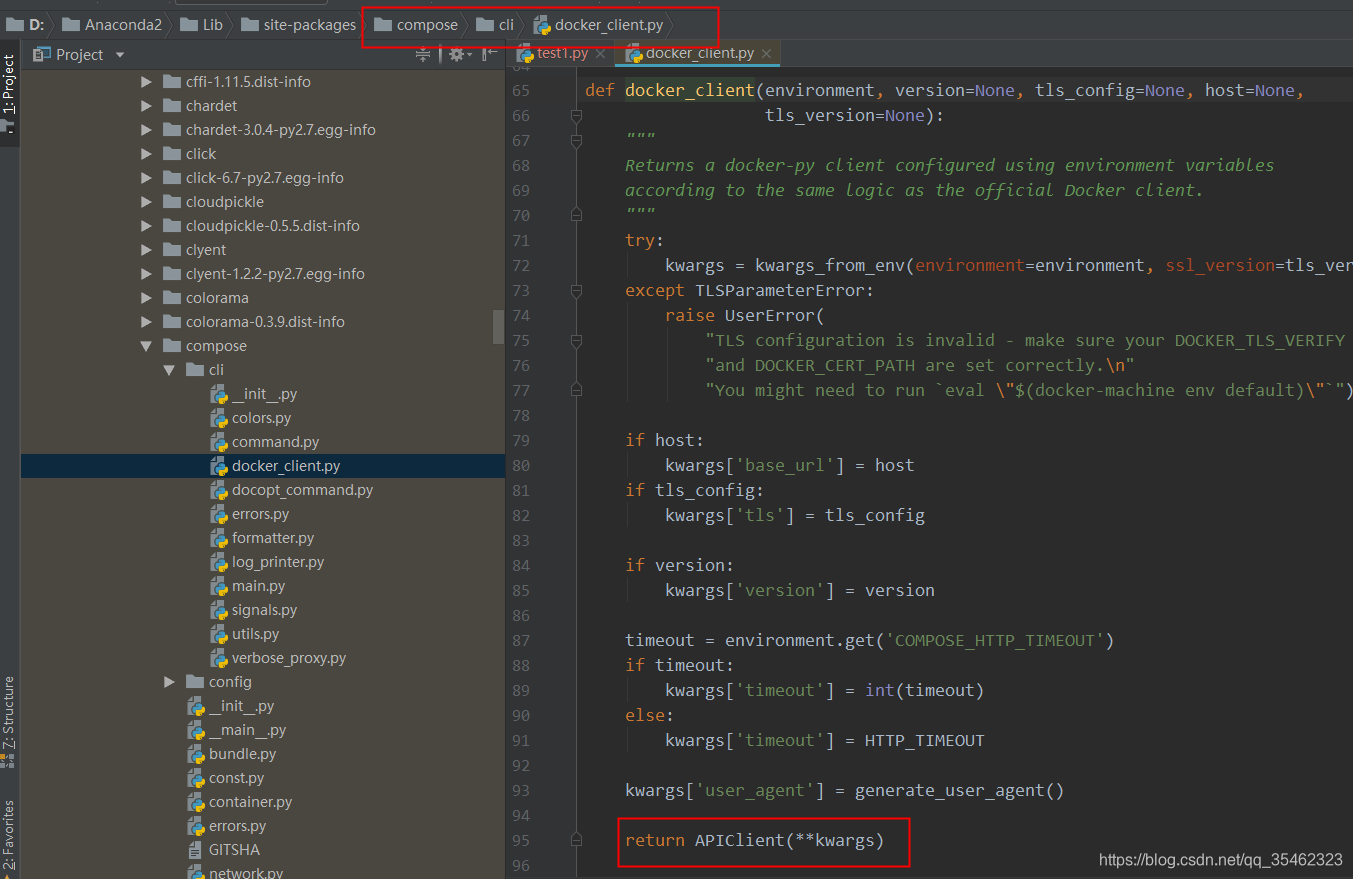Select the GITSHA text file icon
This screenshot has width=1353, height=879.
(196, 850)
